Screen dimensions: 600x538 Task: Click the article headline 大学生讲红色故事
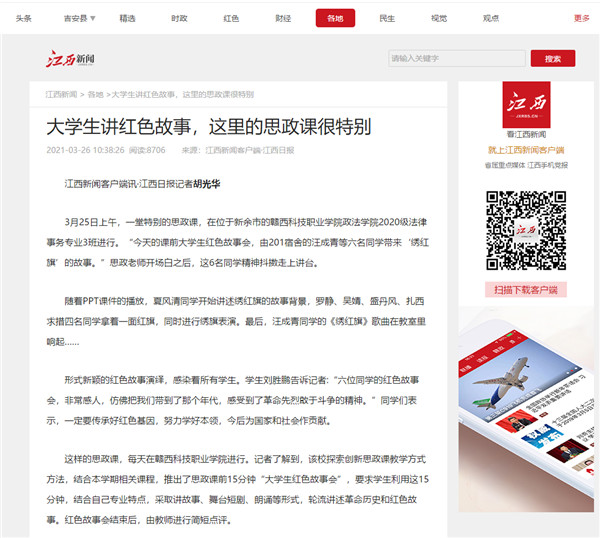[209, 127]
